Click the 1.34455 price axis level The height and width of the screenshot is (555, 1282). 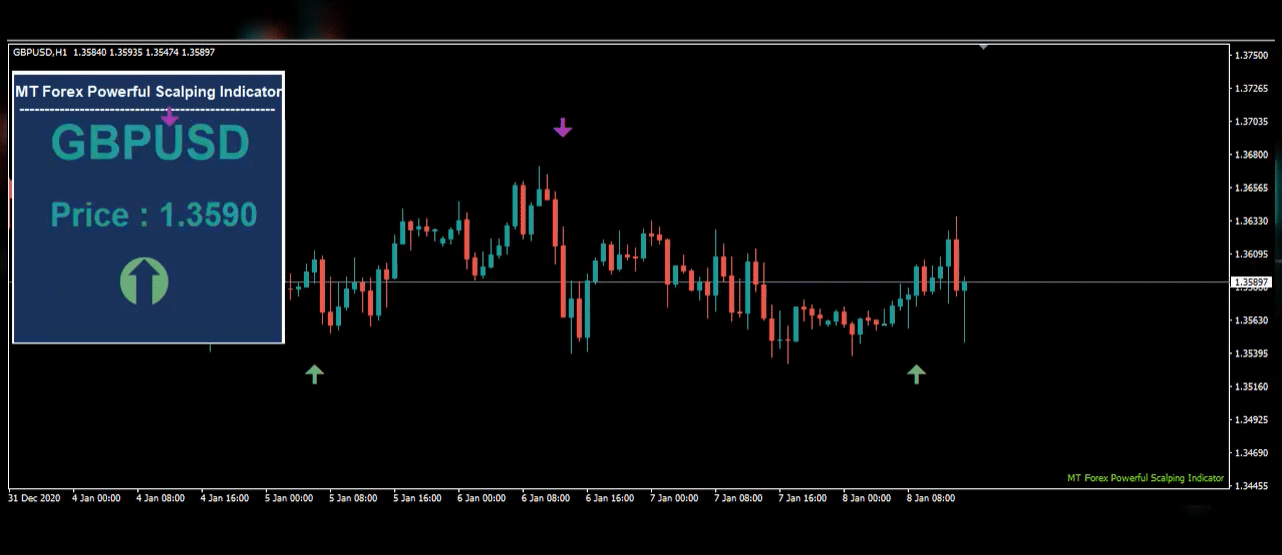[1252, 486]
